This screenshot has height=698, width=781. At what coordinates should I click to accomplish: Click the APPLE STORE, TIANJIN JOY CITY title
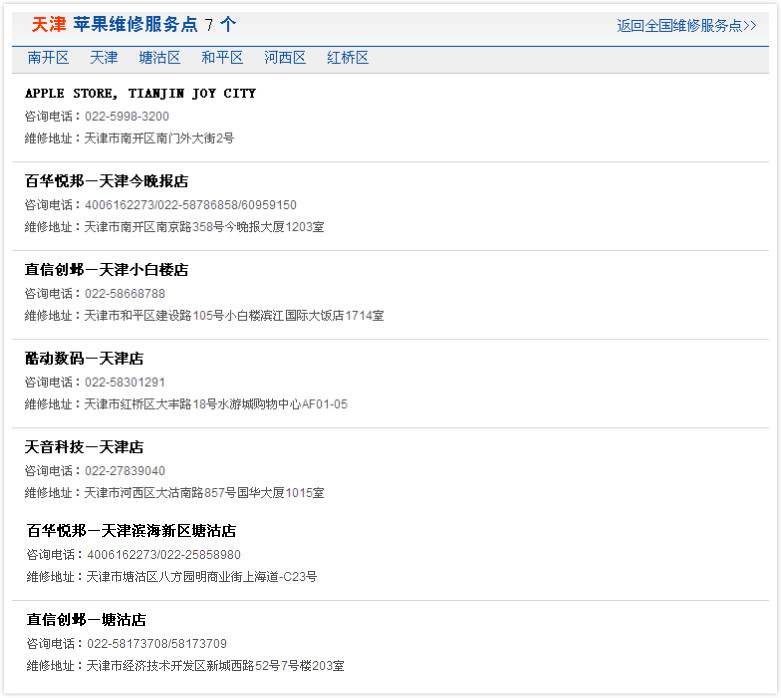[x=140, y=94]
